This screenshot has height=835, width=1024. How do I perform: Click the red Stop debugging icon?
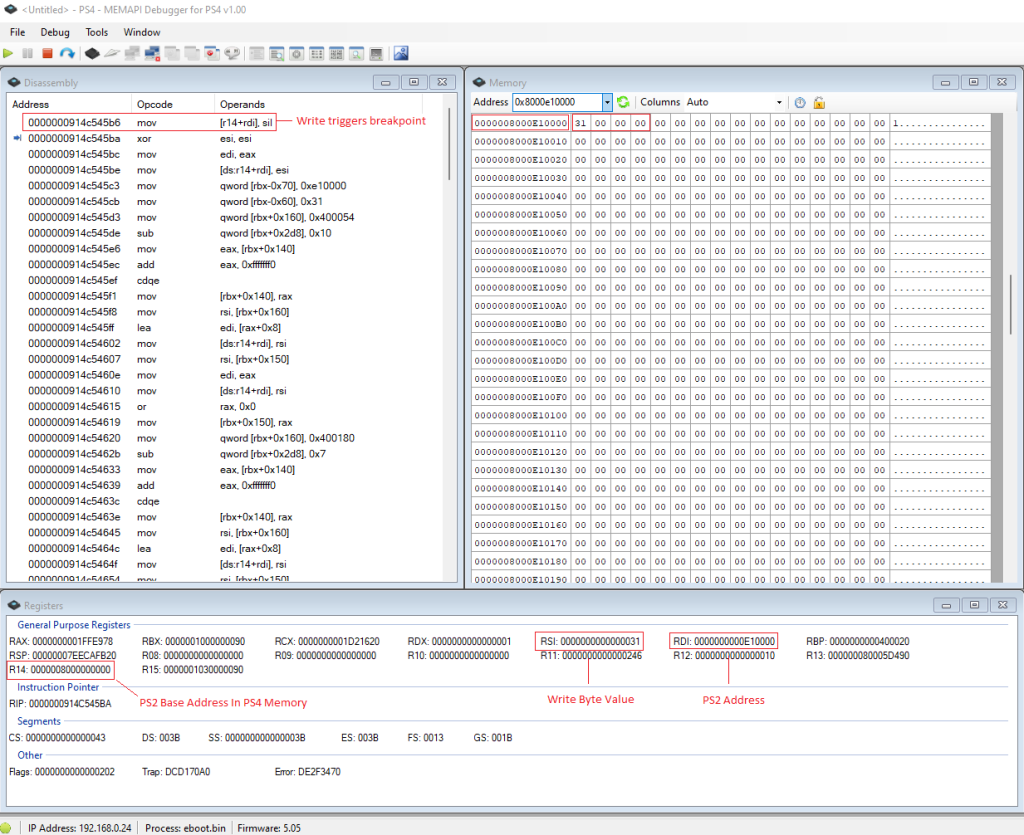point(47,53)
